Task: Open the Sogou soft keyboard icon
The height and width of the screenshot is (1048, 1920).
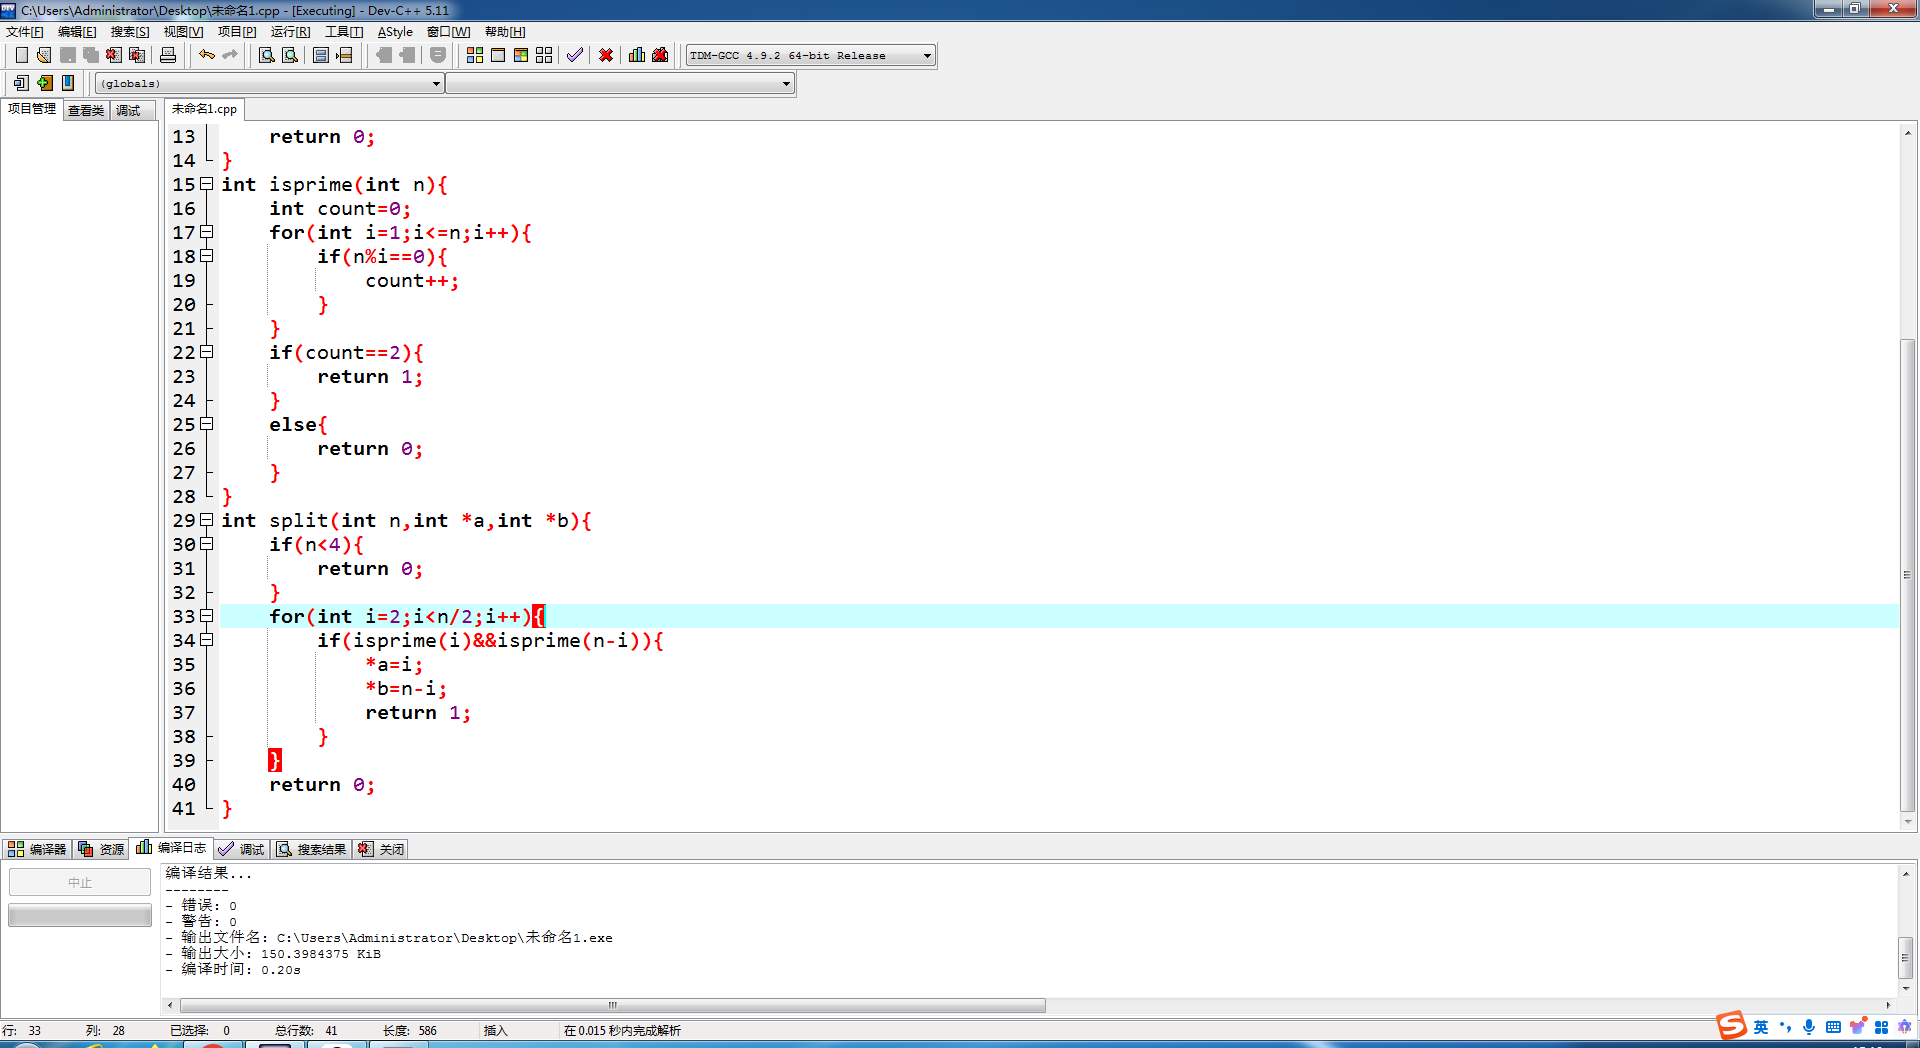Action: [x=1833, y=1027]
